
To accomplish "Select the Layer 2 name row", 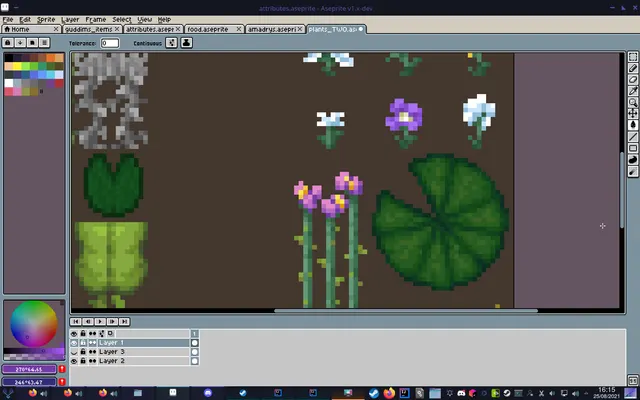I will point(144,361).
